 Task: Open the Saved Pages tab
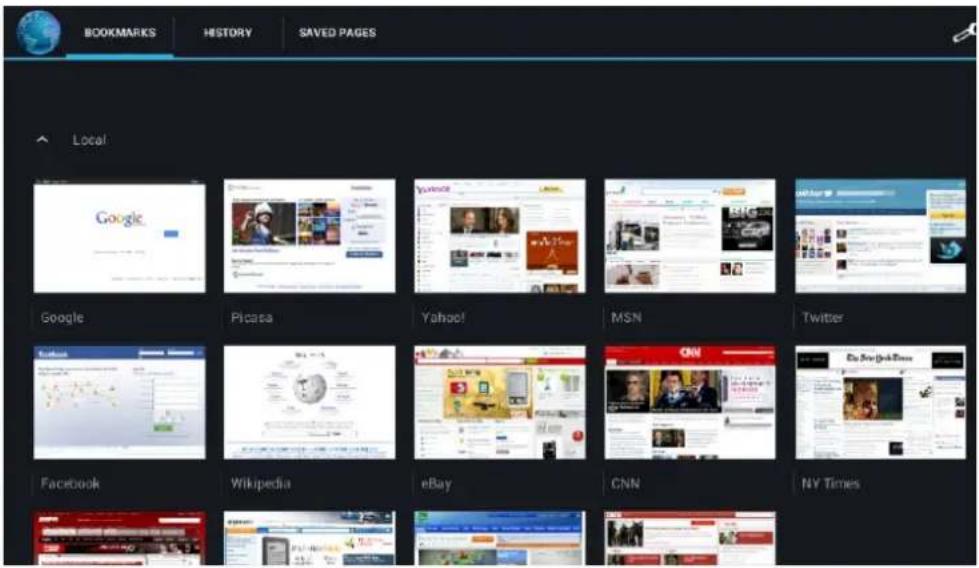click(x=338, y=32)
